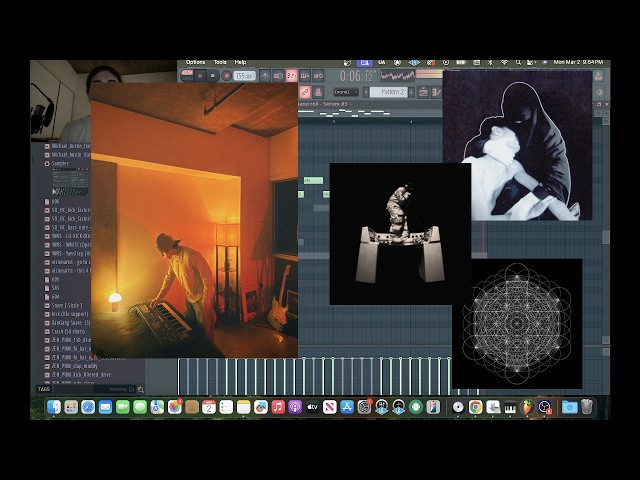
Task: Click the 0:06:12 time display
Action: point(357,76)
